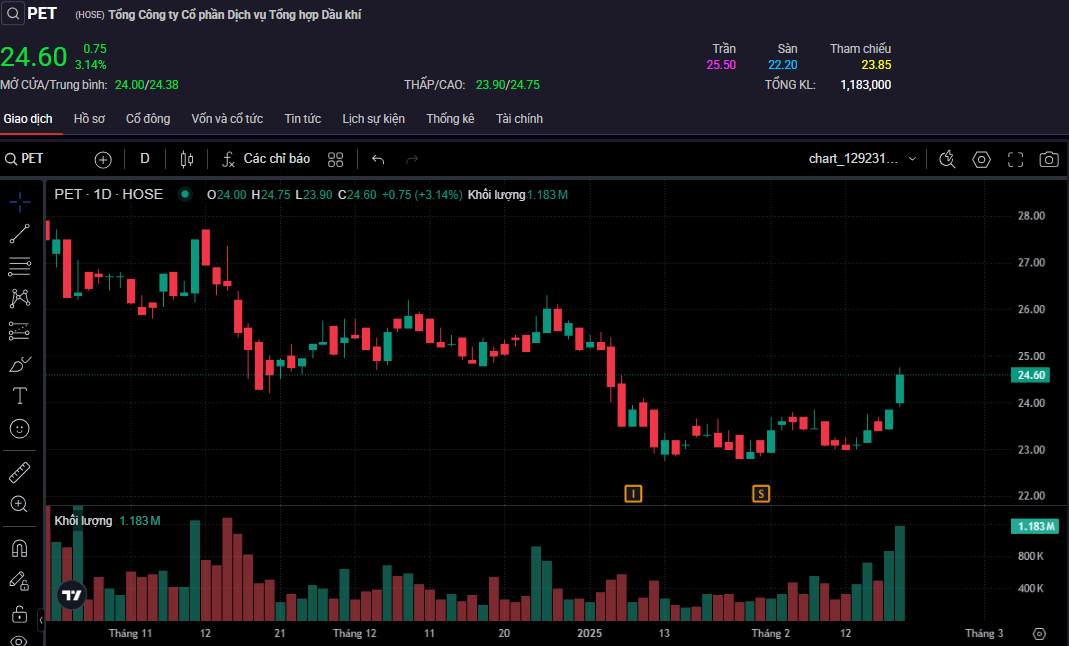Toggle lock all drawing tools

(x=19, y=613)
